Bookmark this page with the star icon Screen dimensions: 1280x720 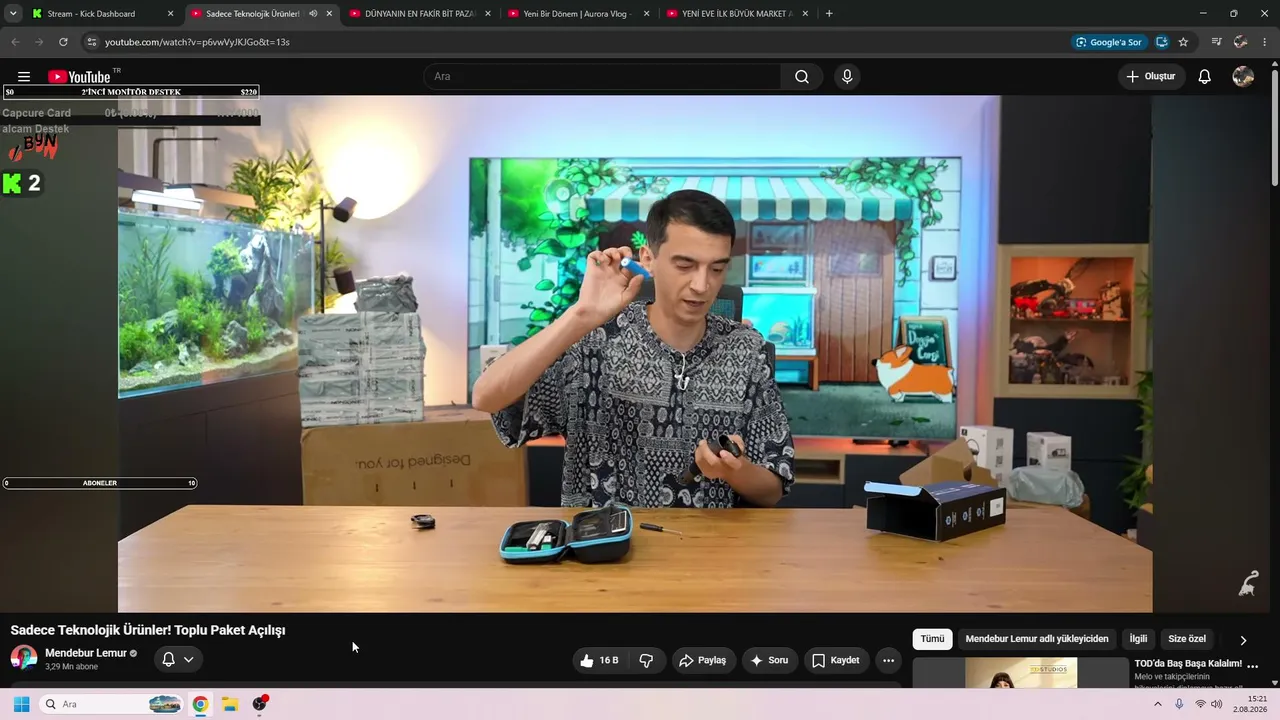1183,42
